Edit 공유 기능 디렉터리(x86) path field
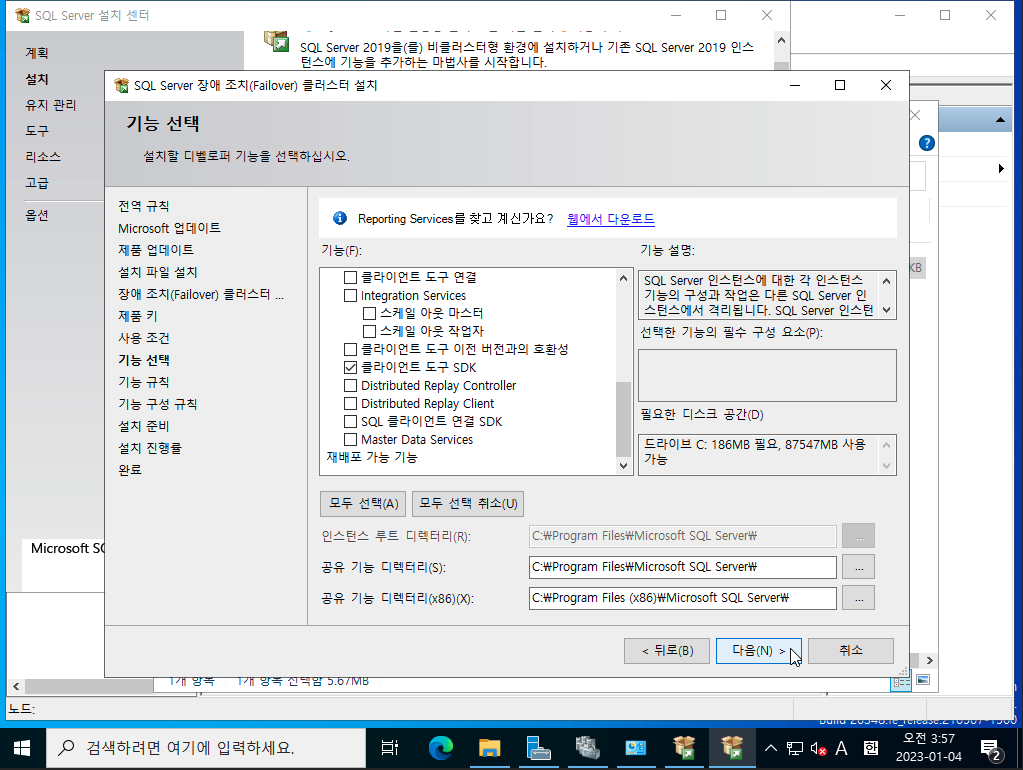Viewport: 1023px width, 770px height. [x=682, y=598]
